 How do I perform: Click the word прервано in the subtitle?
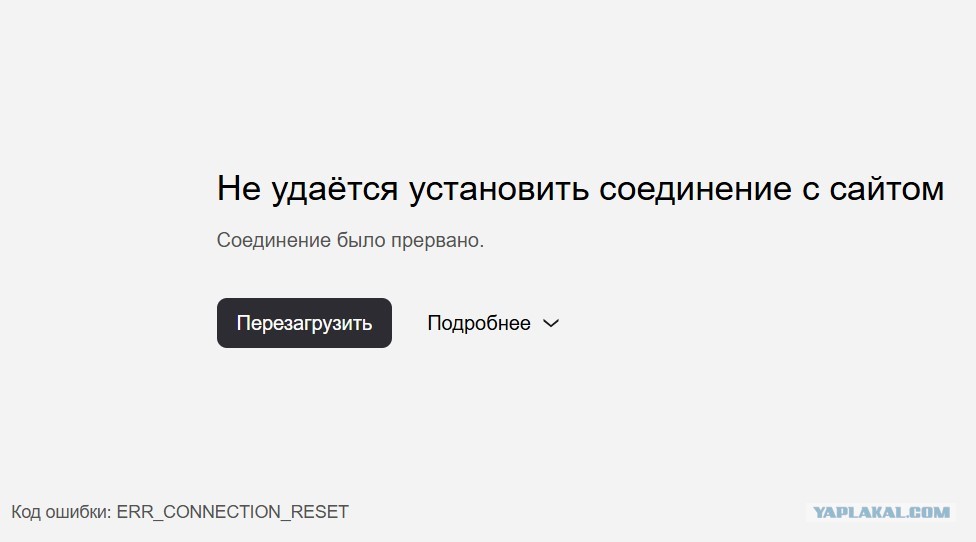[x=438, y=240]
